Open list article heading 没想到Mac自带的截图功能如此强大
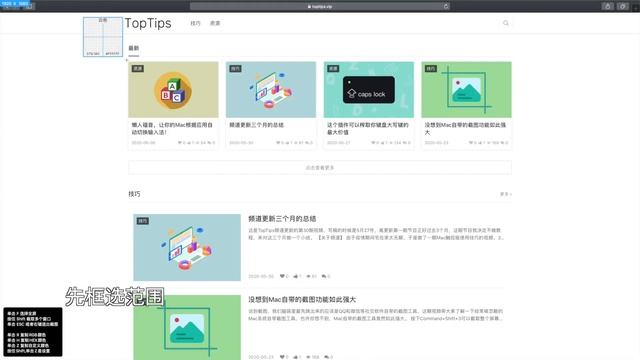 302,300
